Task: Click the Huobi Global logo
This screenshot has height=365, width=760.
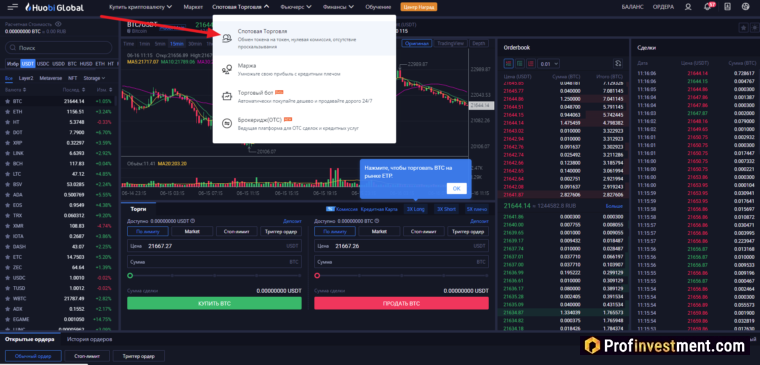Action: pyautogui.click(x=54, y=7)
